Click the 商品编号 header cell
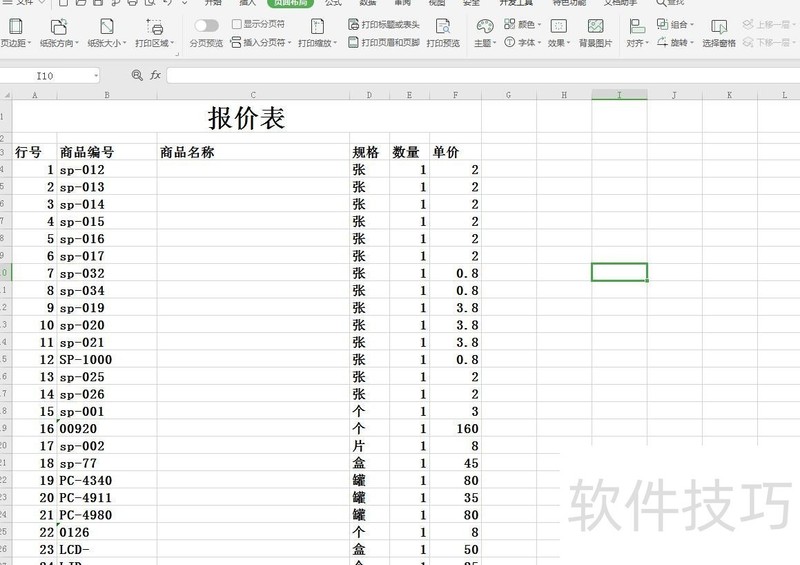This screenshot has width=800, height=565. (107, 152)
